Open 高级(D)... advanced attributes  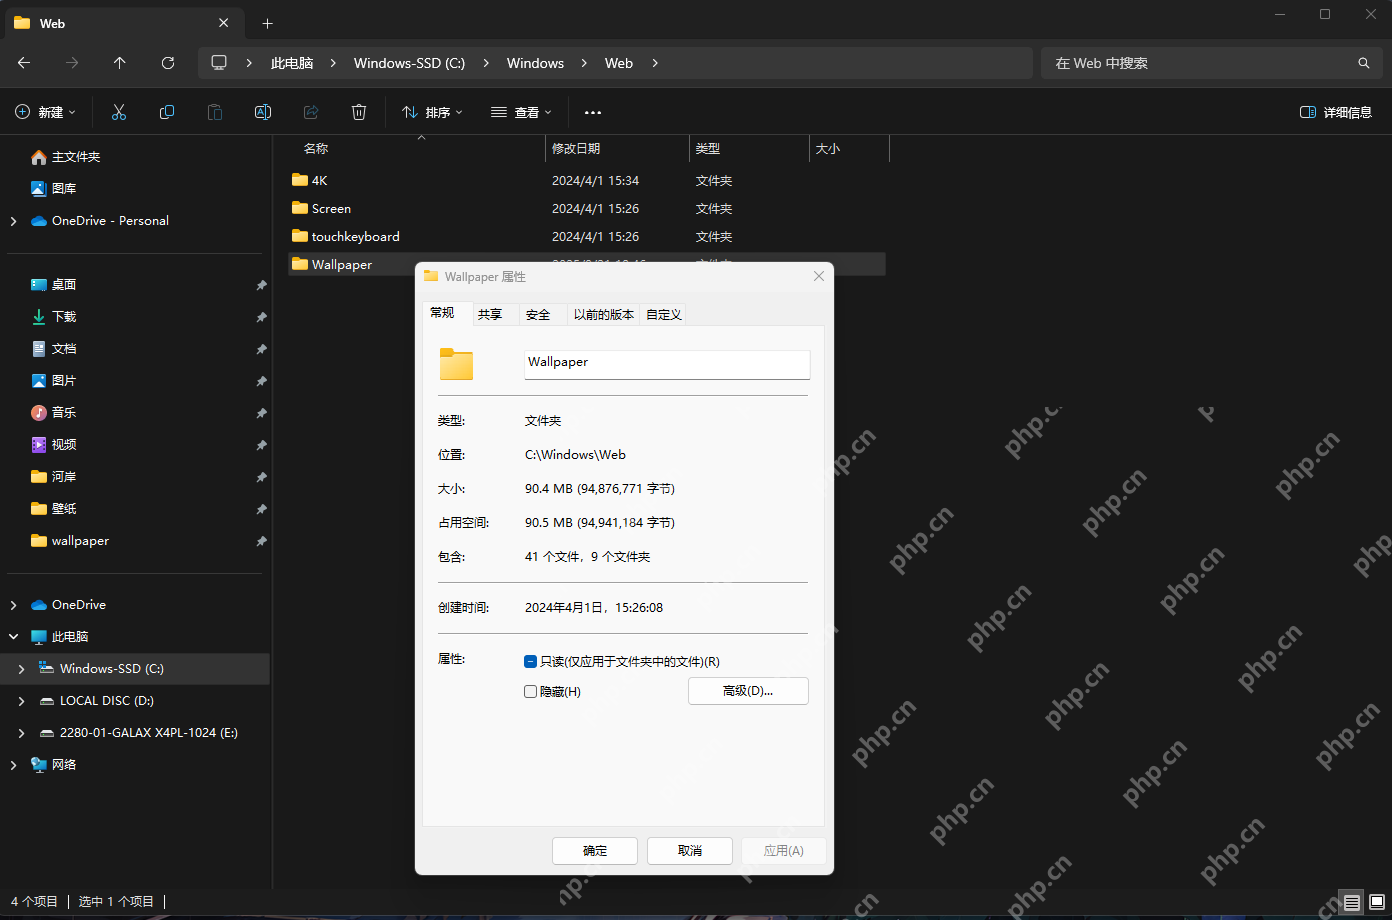click(x=748, y=691)
